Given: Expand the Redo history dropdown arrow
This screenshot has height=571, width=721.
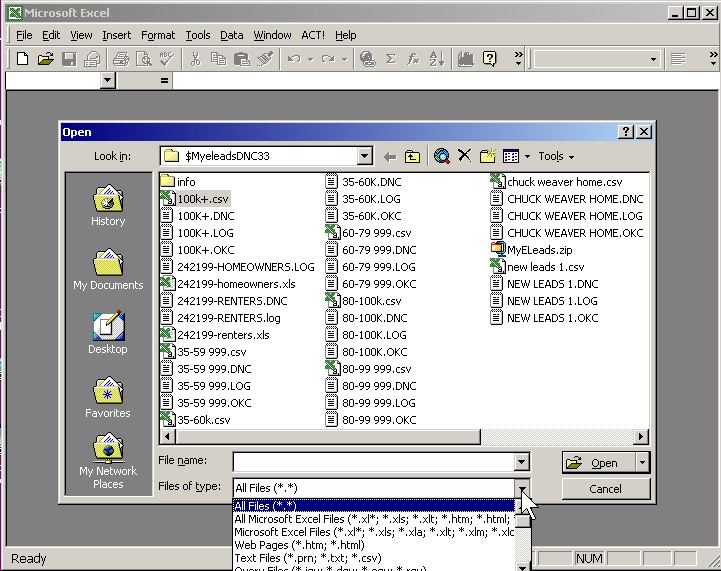Looking at the screenshot, I should pyautogui.click(x=344, y=59).
